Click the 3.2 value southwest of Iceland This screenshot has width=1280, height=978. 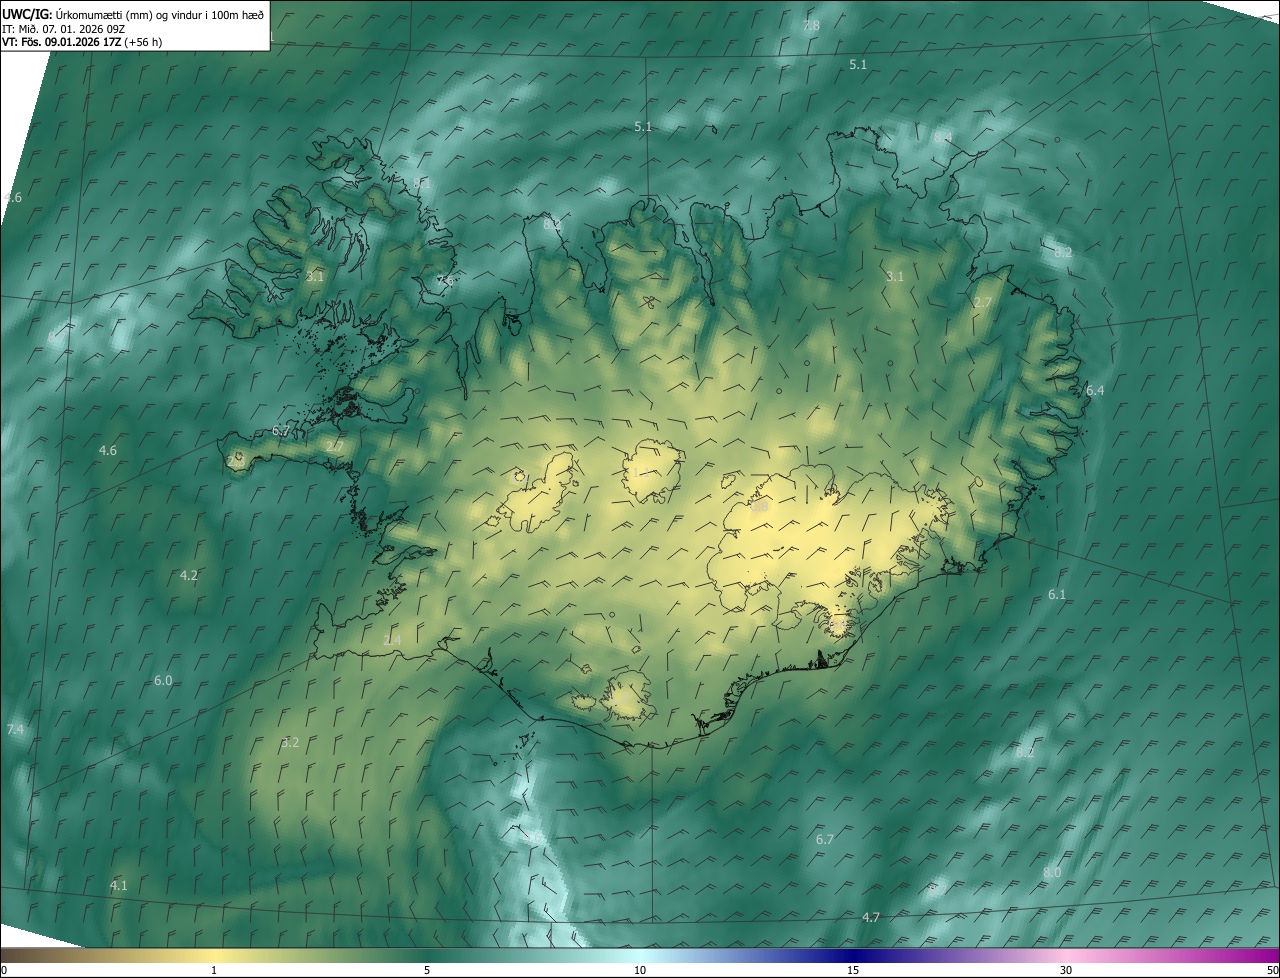click(290, 742)
